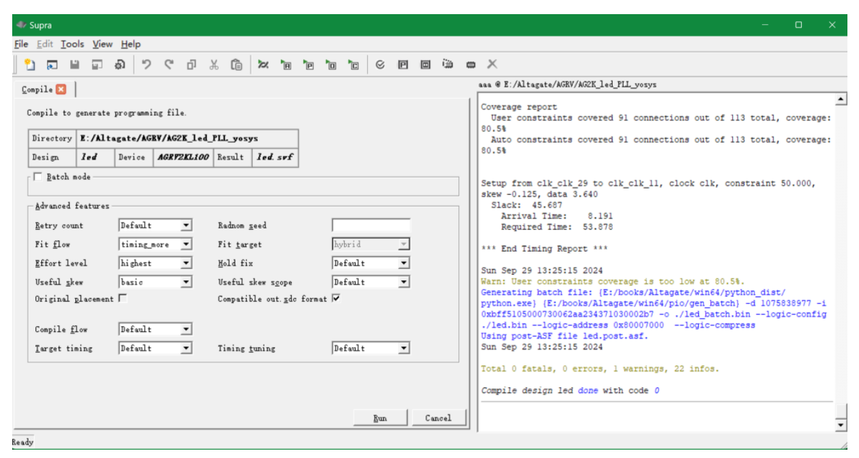Screen dimensions: 859x458
Task: Click the 'Total 0 fatals, 0 errors' line
Action: pos(600,369)
